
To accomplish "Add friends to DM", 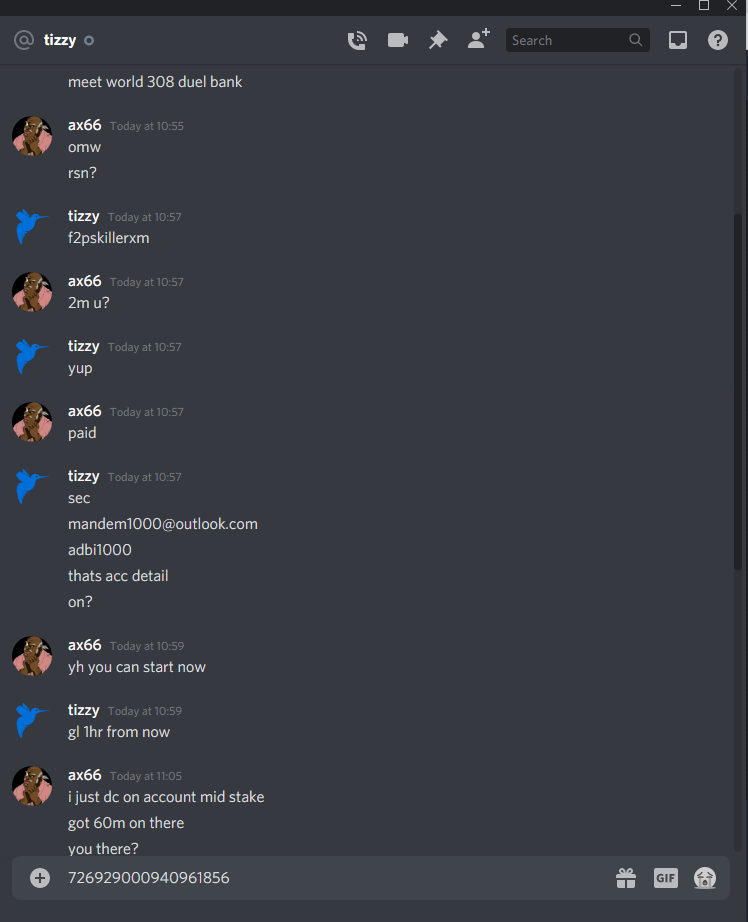I will pos(479,39).
